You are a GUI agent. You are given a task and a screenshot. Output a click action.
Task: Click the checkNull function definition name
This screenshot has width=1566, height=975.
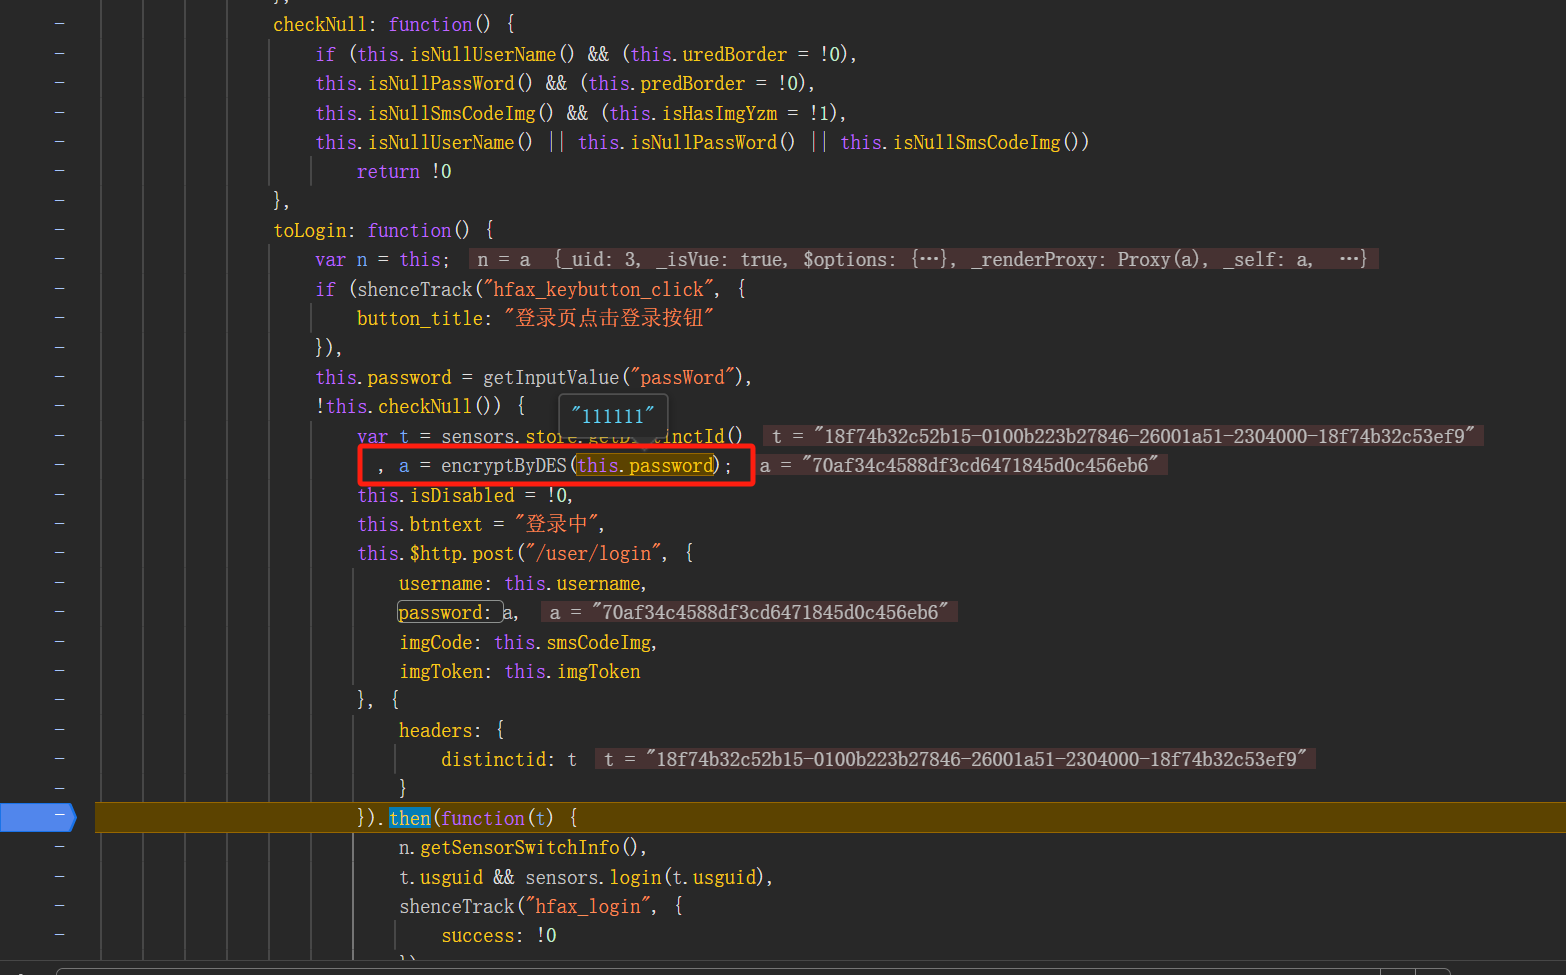320,24
